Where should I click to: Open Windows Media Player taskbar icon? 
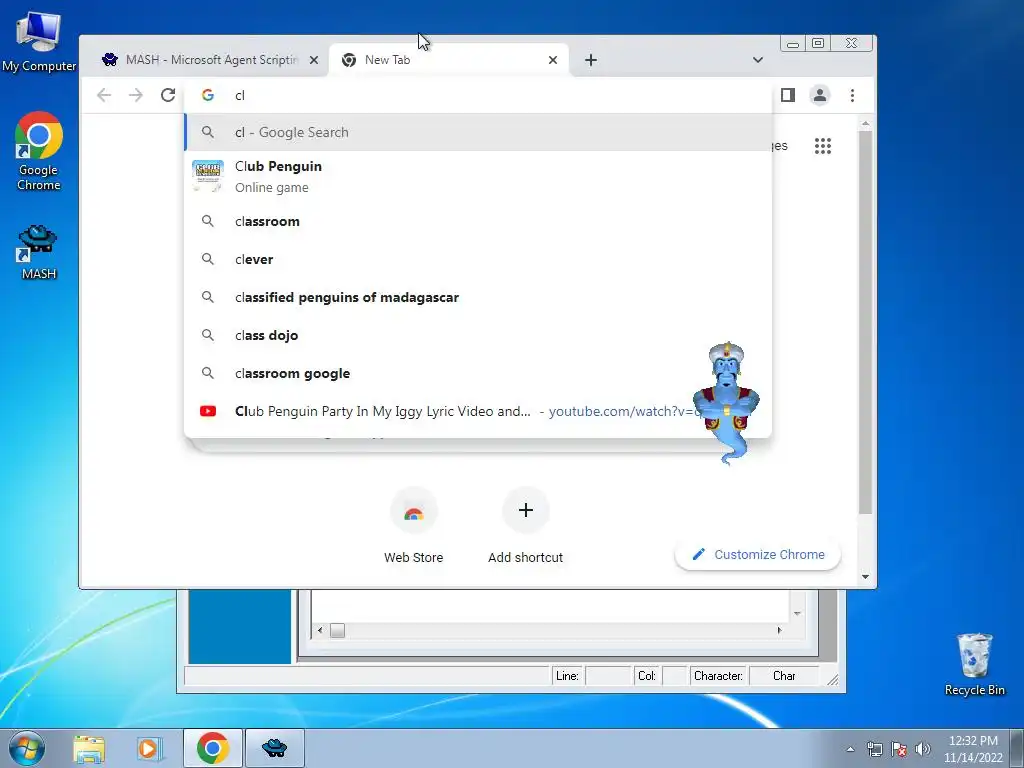[148, 748]
